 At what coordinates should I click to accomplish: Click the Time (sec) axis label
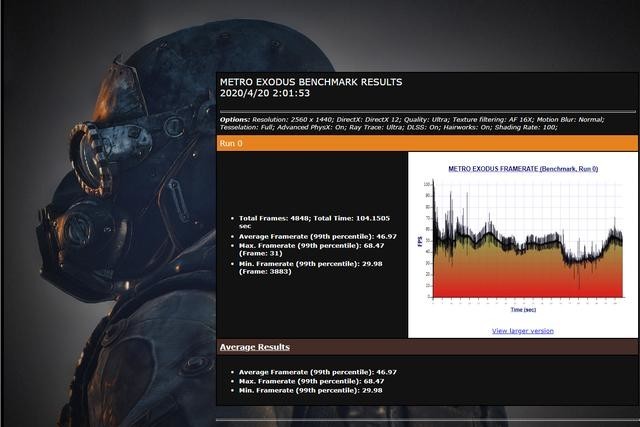[523, 310]
